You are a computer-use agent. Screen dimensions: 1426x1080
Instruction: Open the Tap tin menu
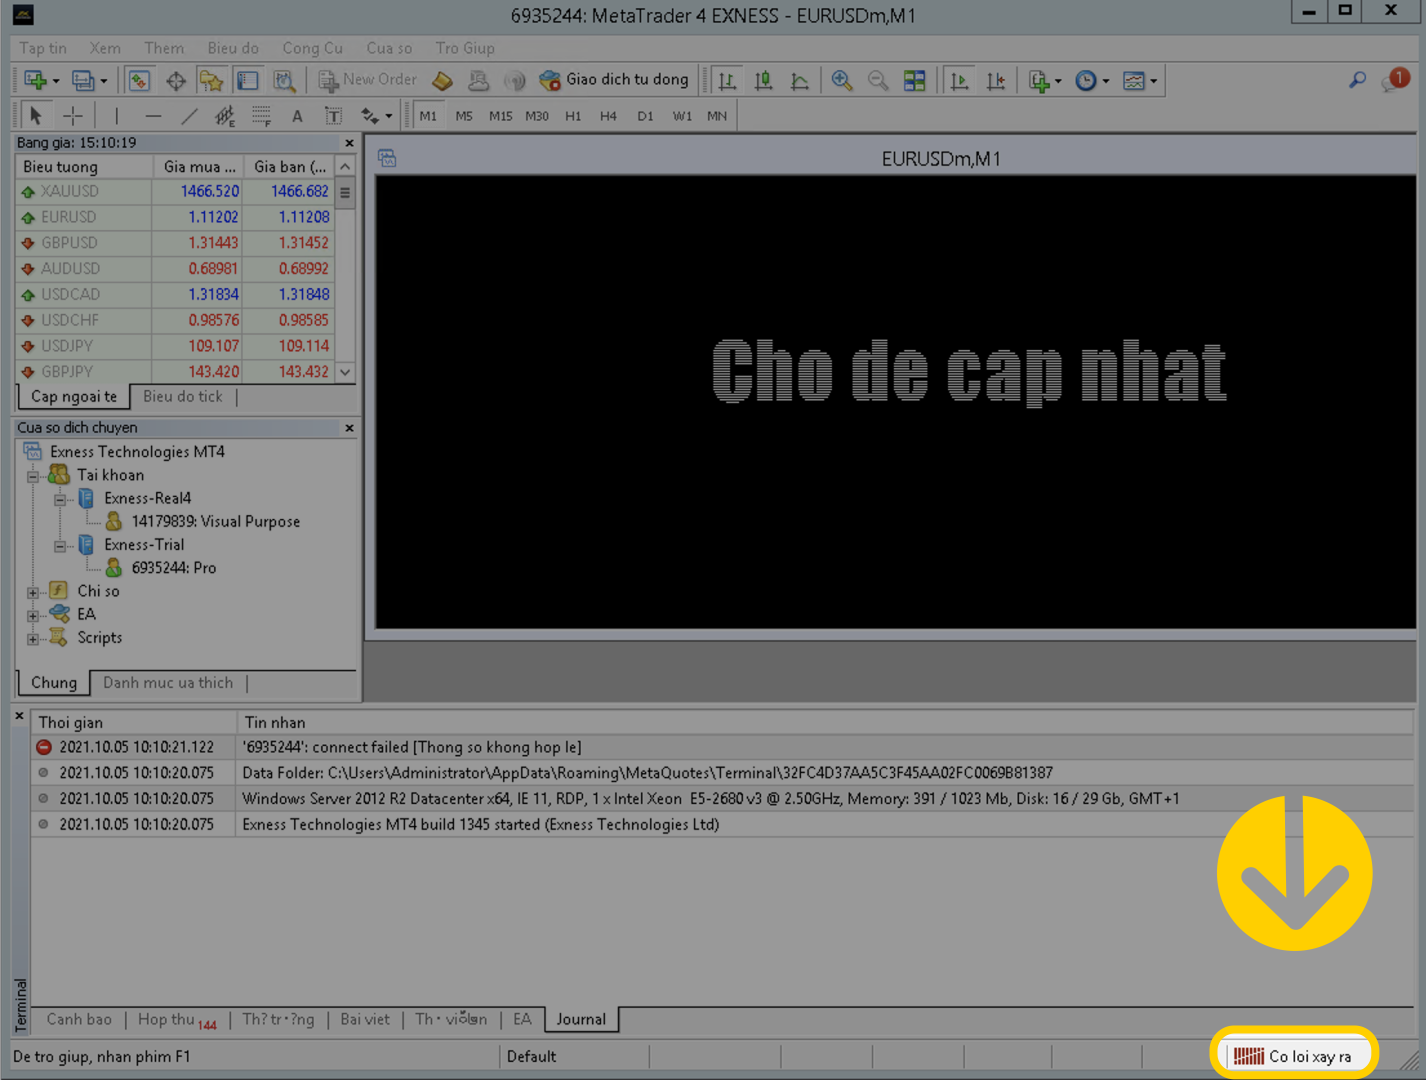43,48
